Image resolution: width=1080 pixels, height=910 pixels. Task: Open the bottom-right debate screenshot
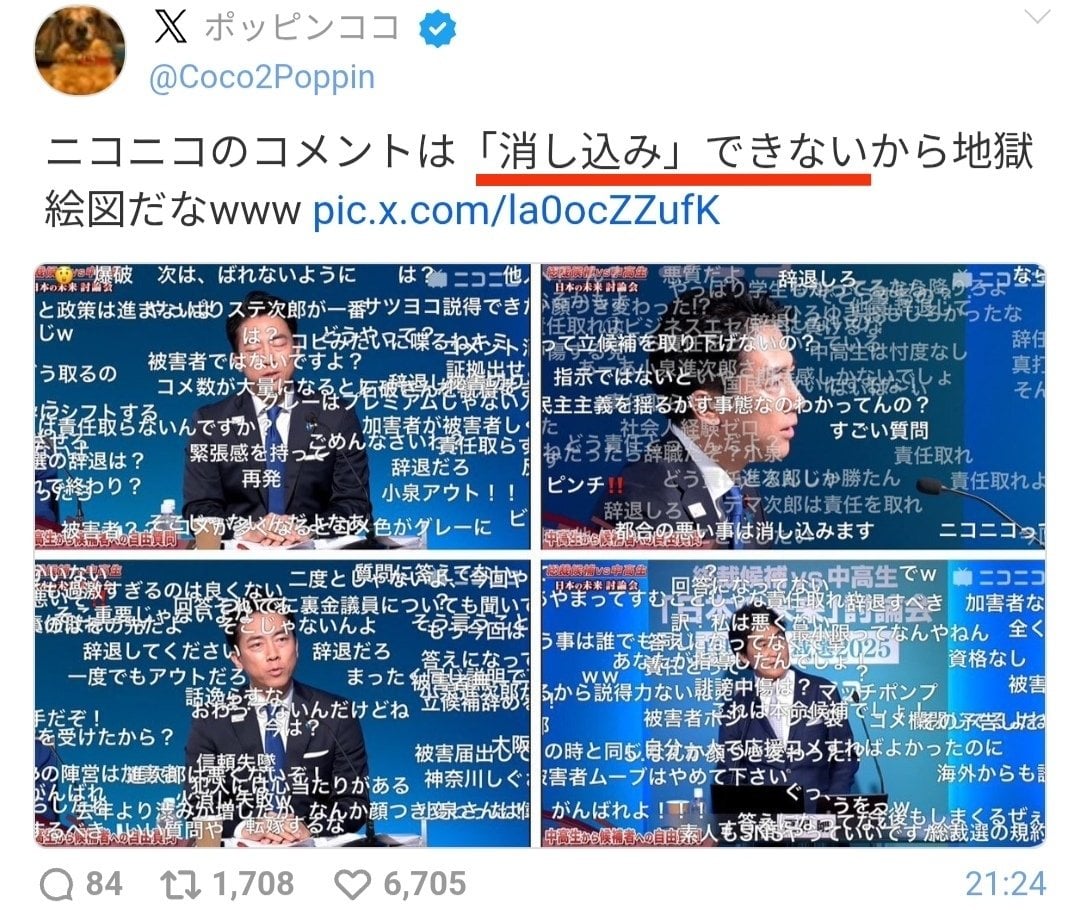[793, 703]
